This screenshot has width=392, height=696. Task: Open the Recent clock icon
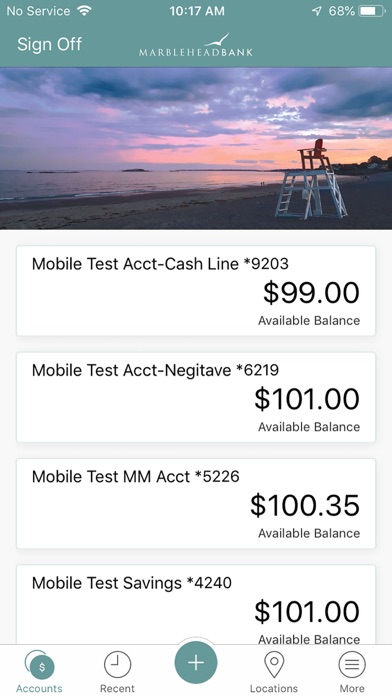(x=117, y=665)
